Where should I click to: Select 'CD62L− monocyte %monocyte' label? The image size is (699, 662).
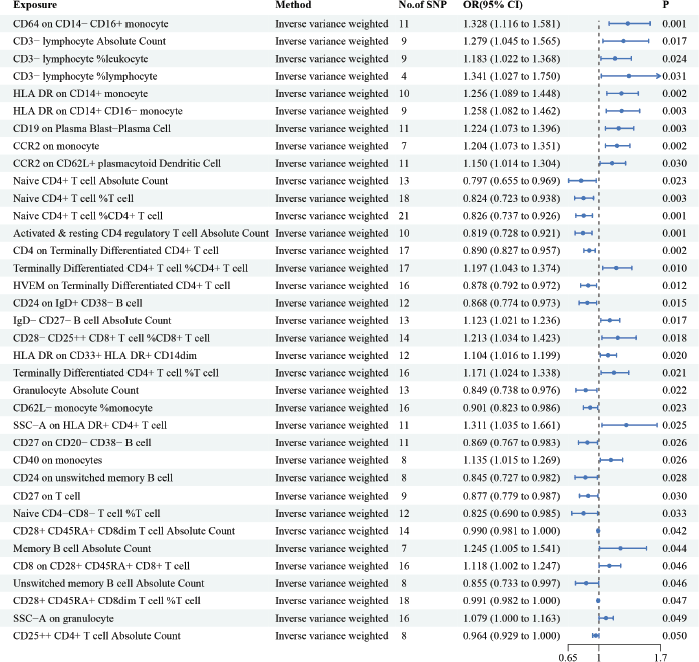pyautogui.click(x=82, y=408)
